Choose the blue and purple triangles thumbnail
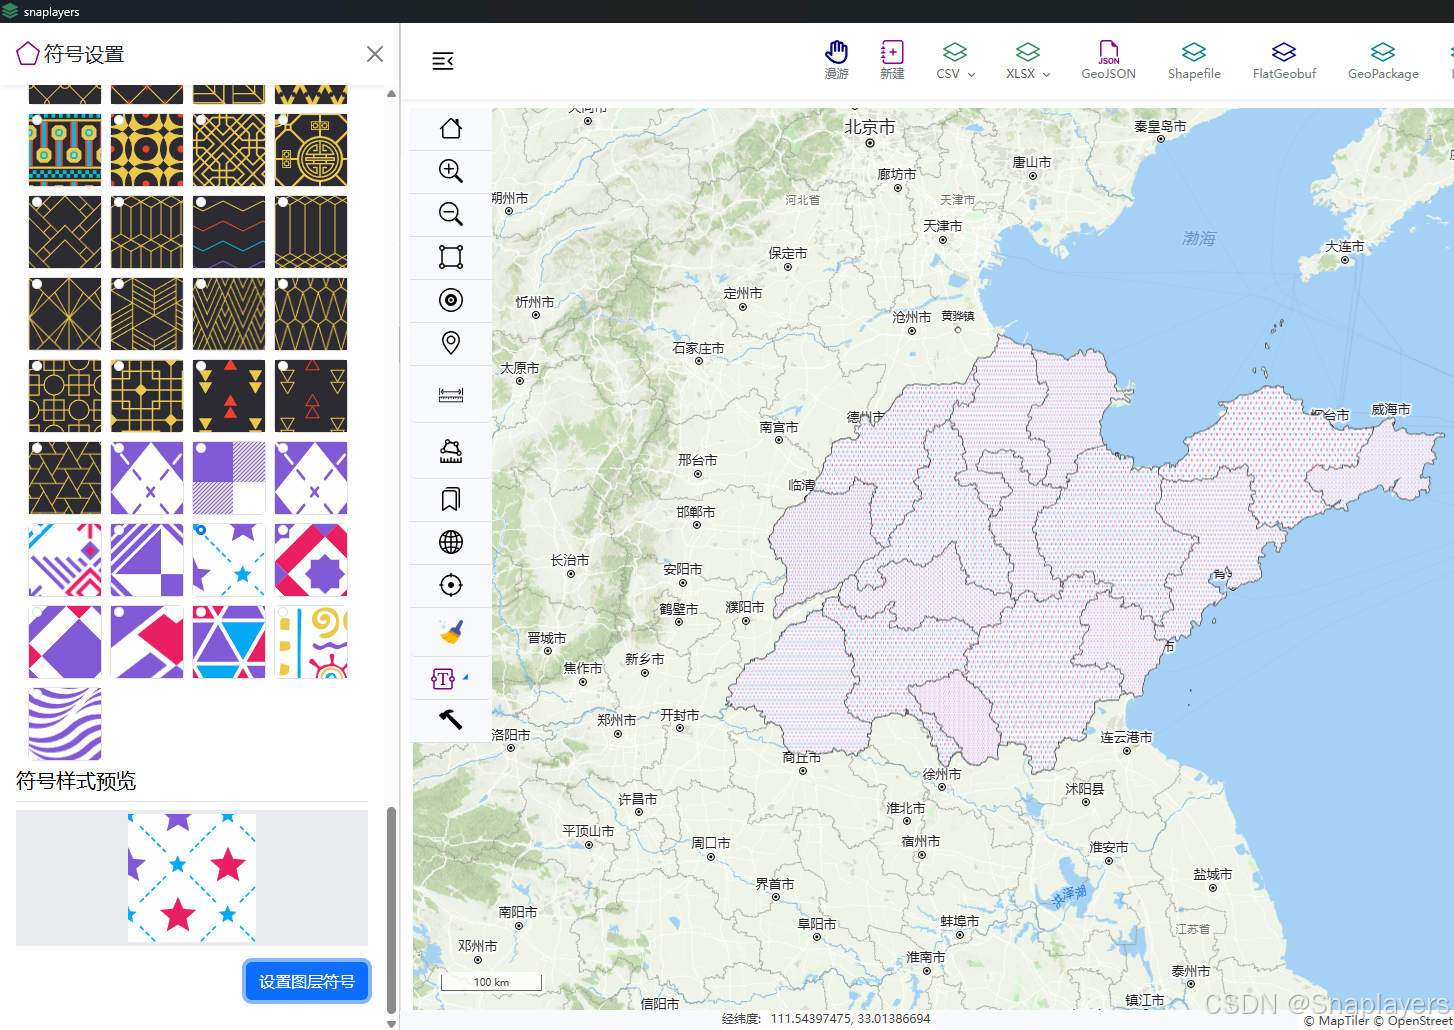The width and height of the screenshot is (1454, 1030). [x=229, y=642]
